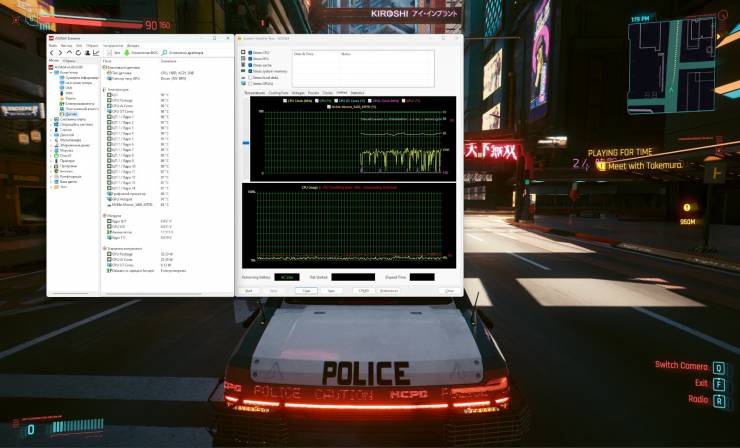Enable Stress GPU(s) checkbox
This screenshot has height=448, width=740.
250,84
